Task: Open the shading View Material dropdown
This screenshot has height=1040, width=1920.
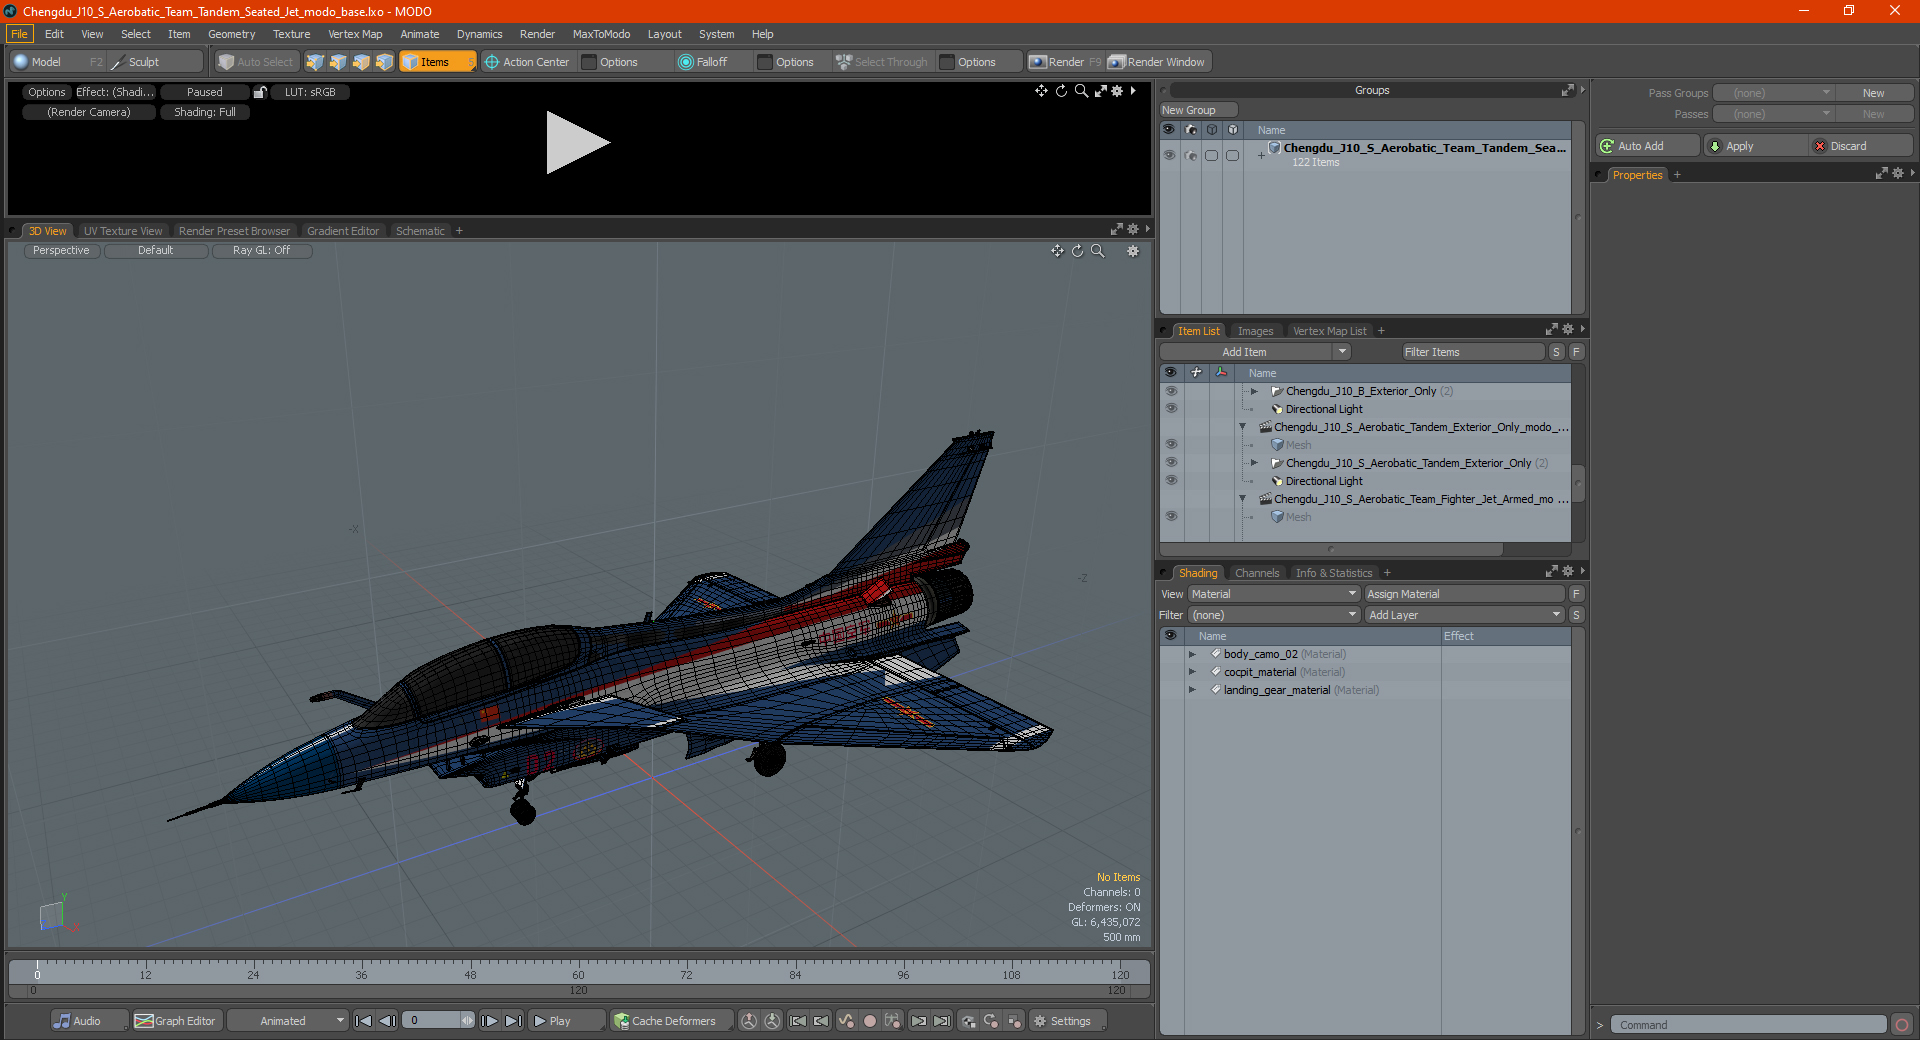Action: point(1274,594)
